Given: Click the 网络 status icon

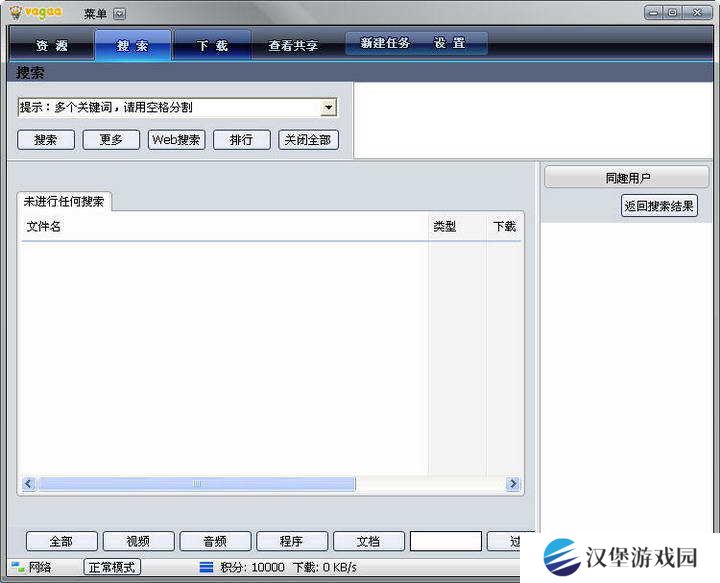Looking at the screenshot, I should pos(18,567).
